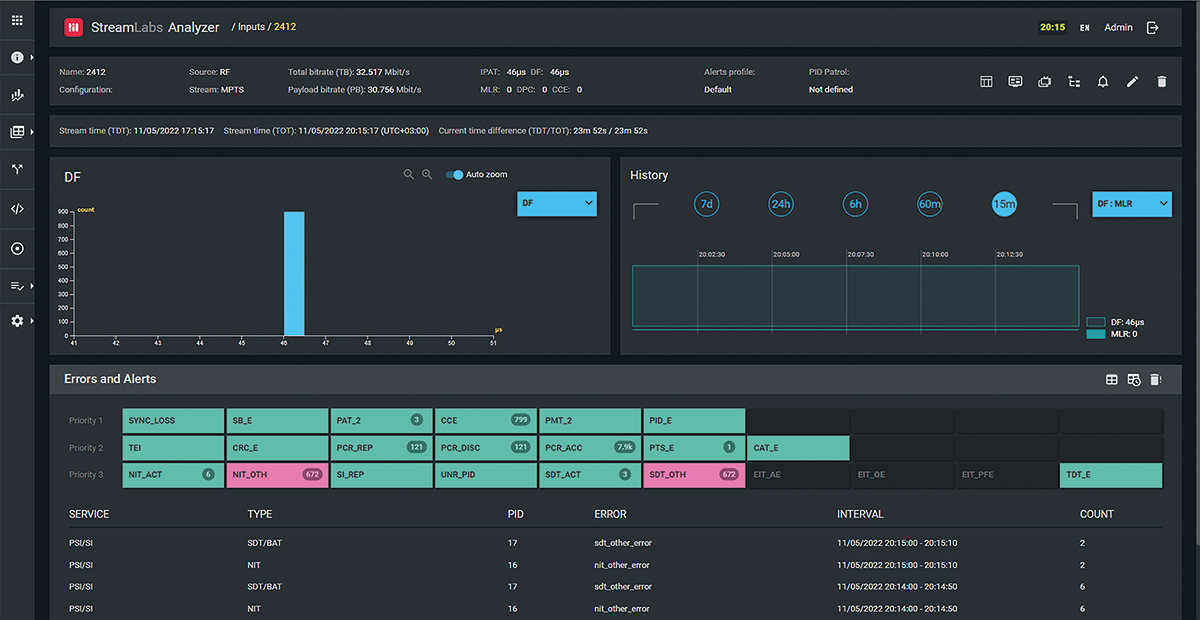Switch Errors and Alerts to grid view
The height and width of the screenshot is (620, 1200).
1111,379
